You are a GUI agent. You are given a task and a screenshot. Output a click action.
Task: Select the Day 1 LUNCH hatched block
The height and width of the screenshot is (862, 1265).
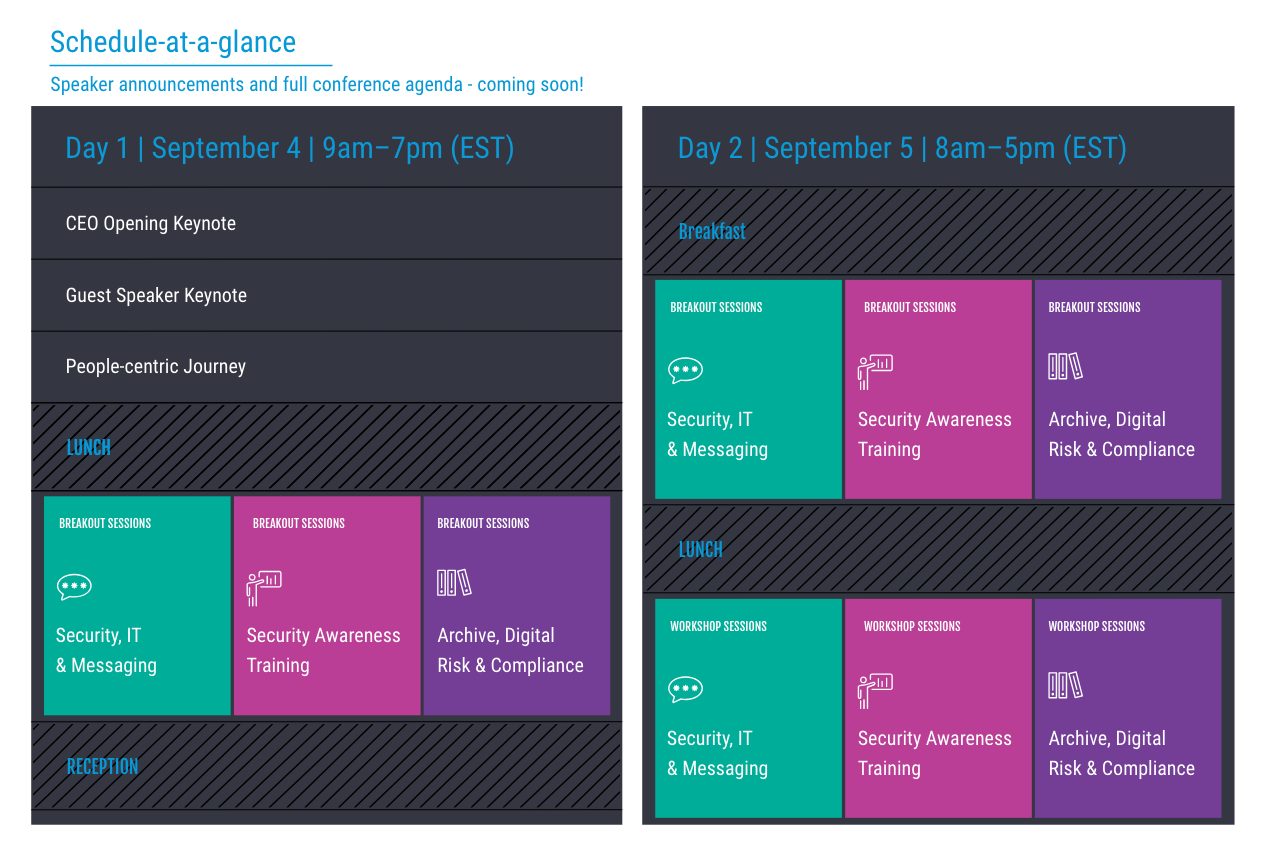pos(327,447)
